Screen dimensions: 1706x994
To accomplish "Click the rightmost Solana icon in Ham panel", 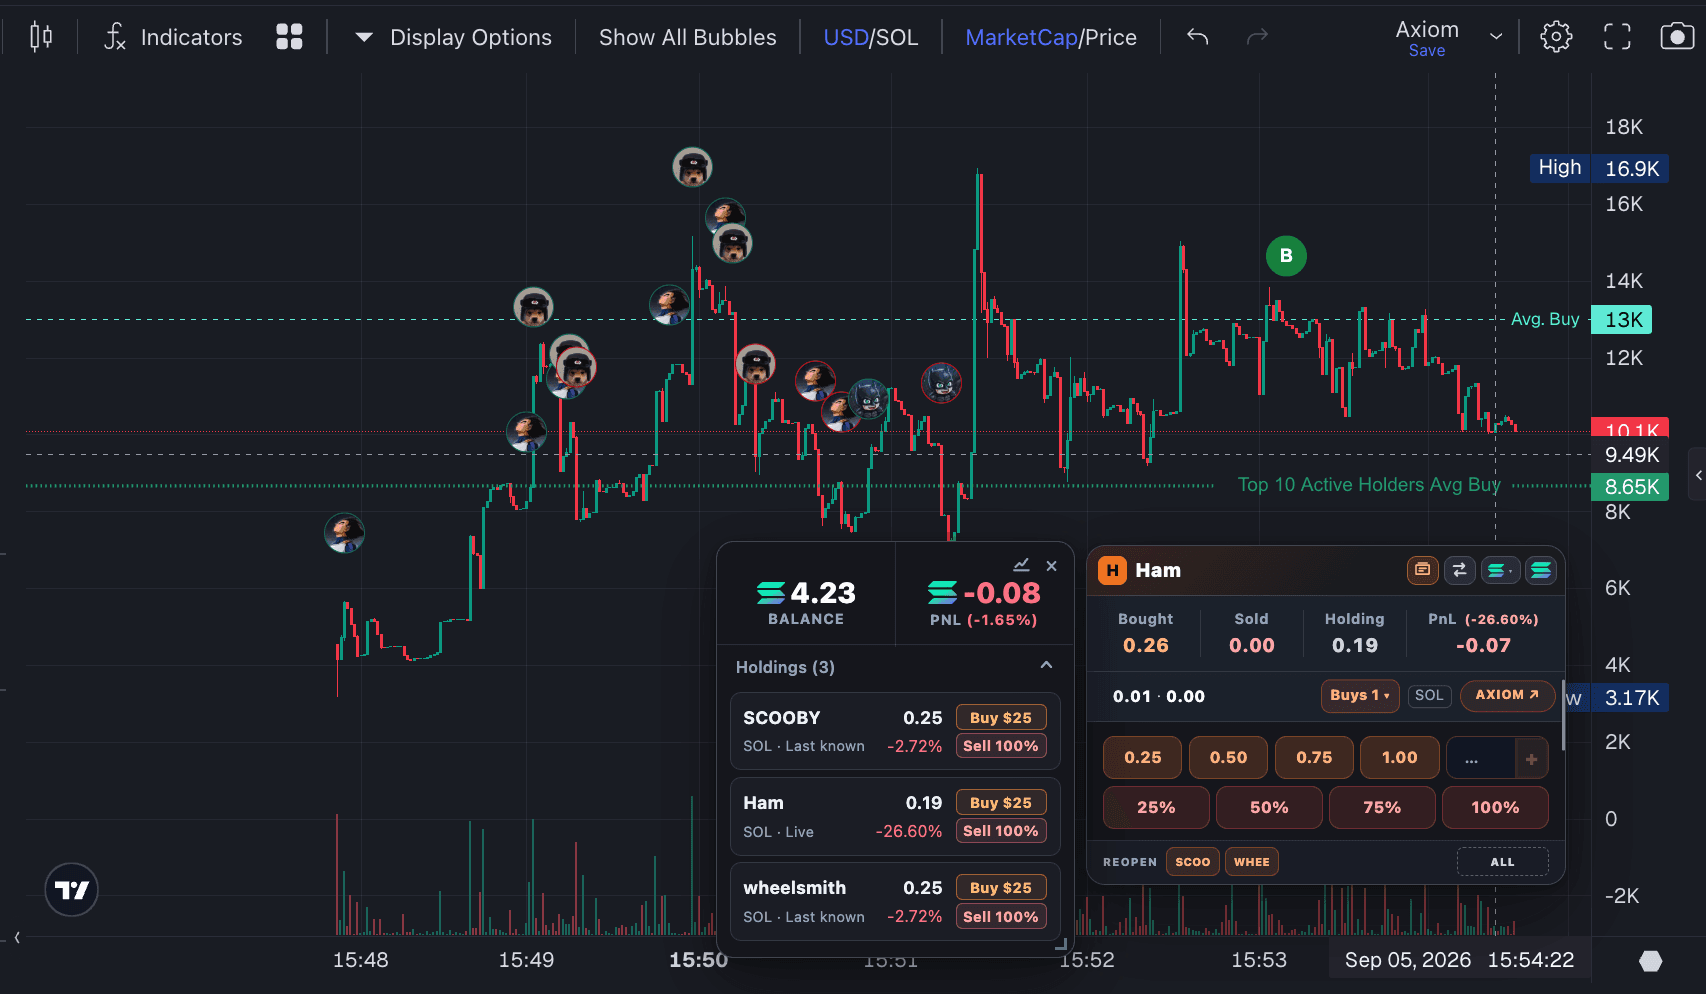I will 1541,570.
